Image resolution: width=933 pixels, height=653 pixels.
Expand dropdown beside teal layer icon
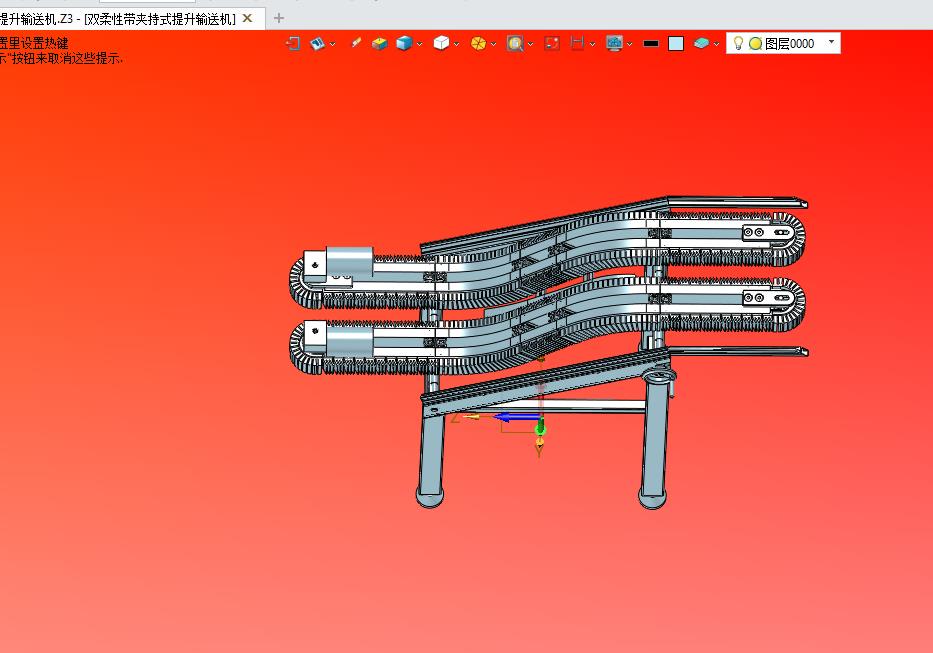pyautogui.click(x=716, y=44)
